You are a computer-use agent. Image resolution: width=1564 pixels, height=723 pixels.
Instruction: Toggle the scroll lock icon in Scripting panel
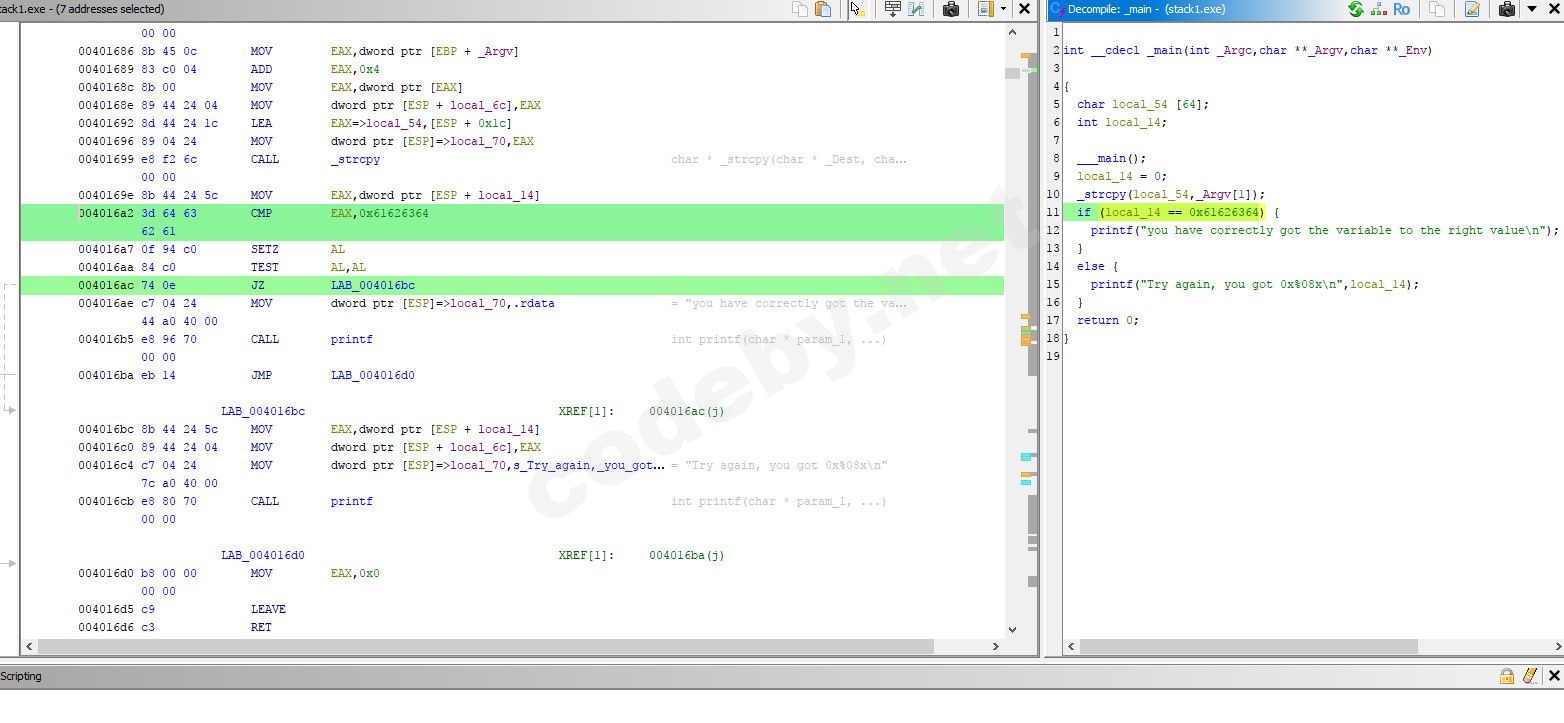1506,677
